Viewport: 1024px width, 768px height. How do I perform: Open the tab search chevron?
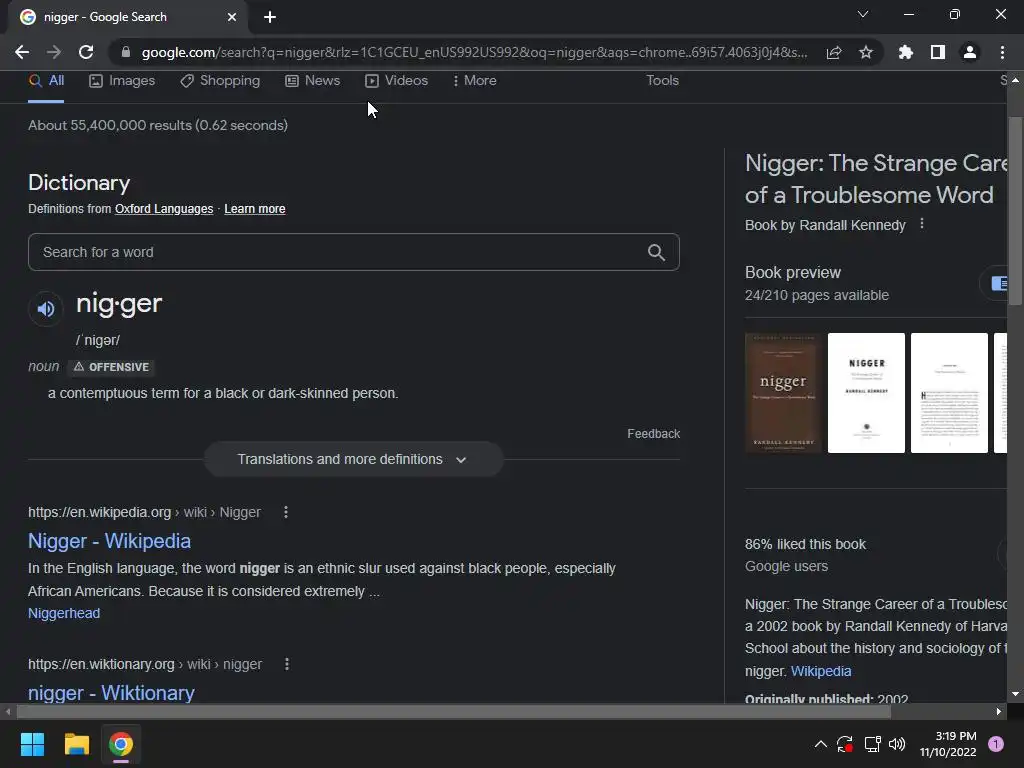tap(863, 14)
